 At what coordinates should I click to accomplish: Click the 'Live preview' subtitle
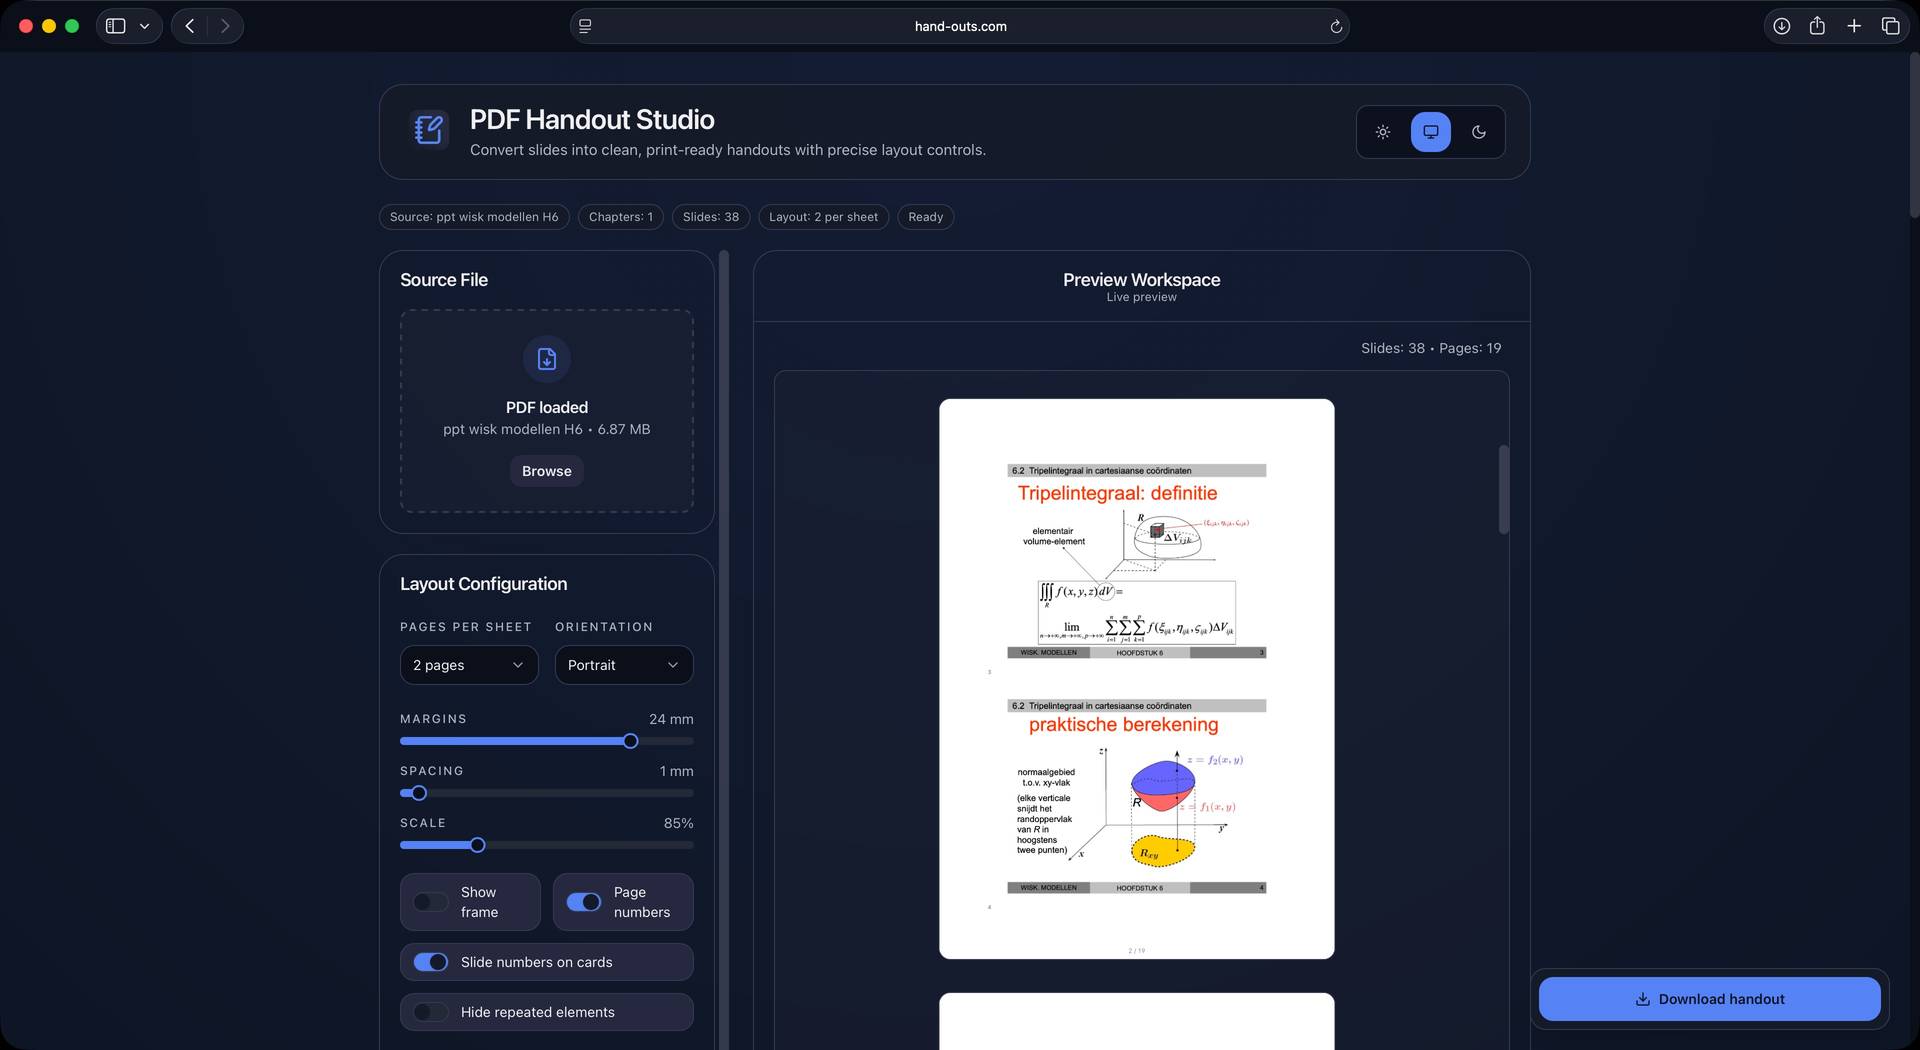coord(1142,297)
